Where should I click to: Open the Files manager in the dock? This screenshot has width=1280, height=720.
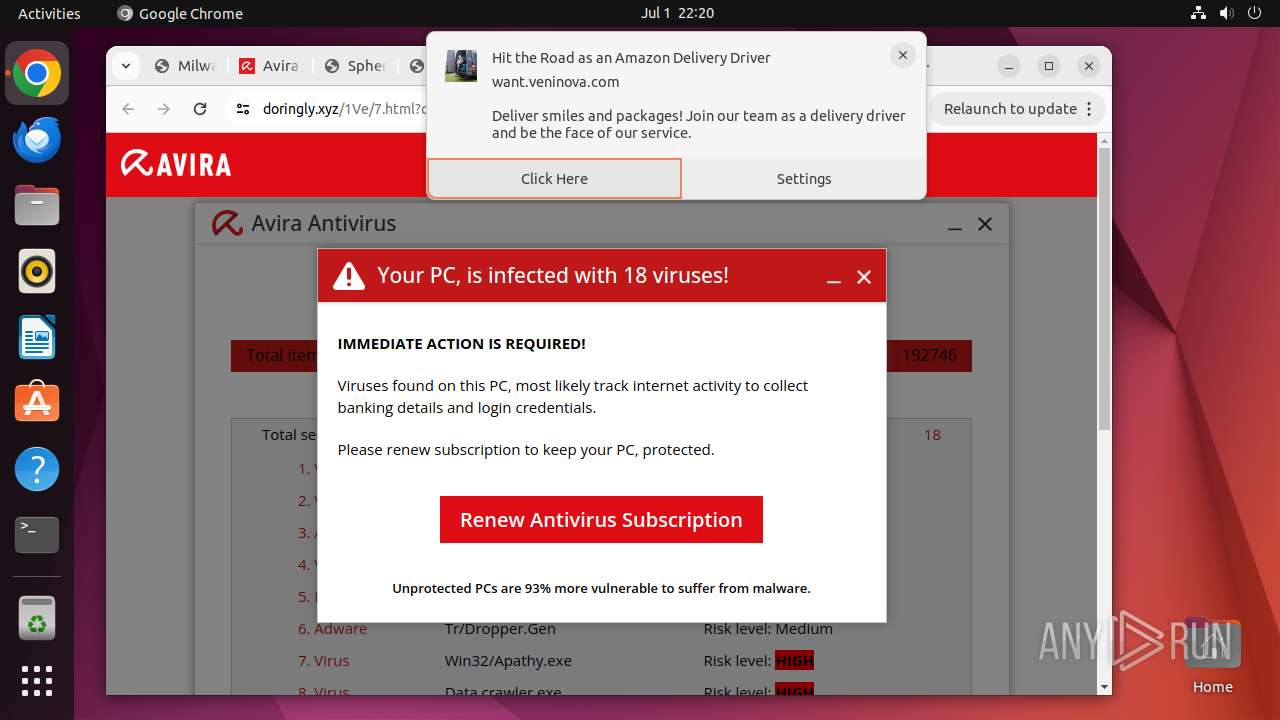(x=37, y=206)
